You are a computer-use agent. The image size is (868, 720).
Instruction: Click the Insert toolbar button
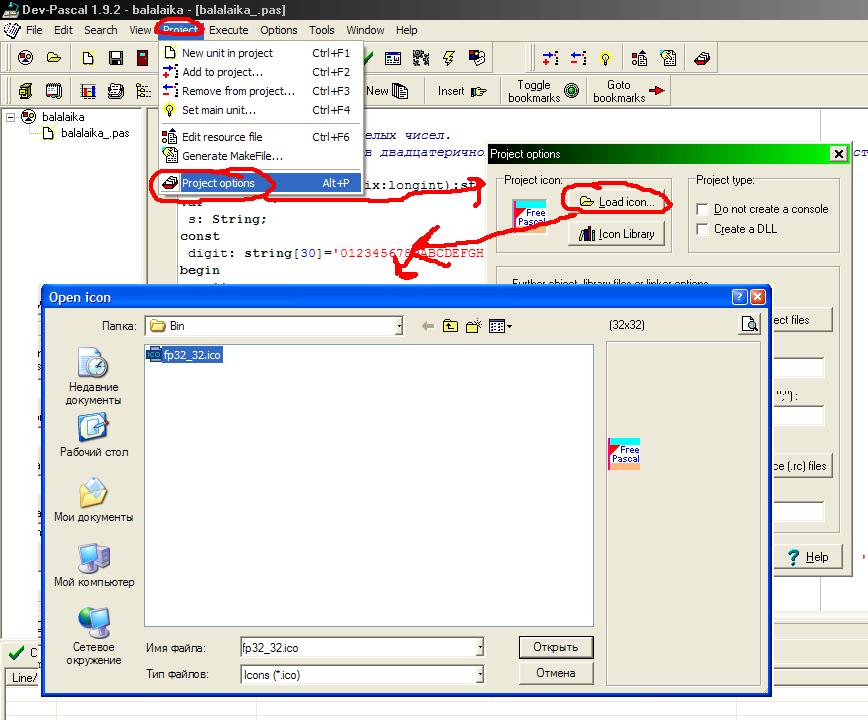pos(461,91)
